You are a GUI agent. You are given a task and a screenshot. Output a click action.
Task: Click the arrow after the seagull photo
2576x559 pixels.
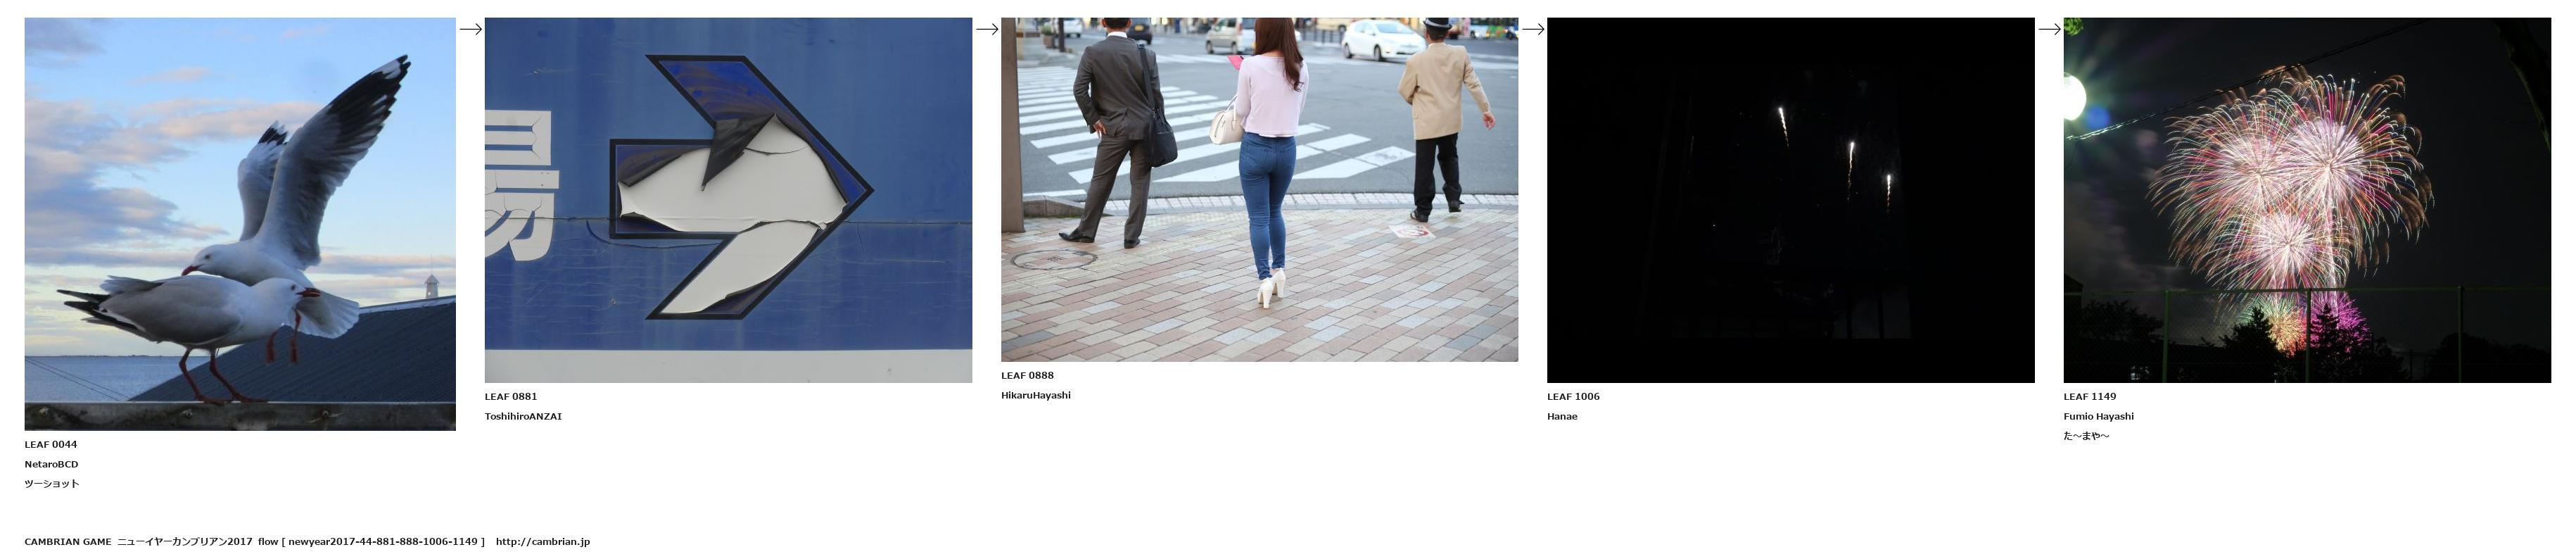tap(470, 29)
